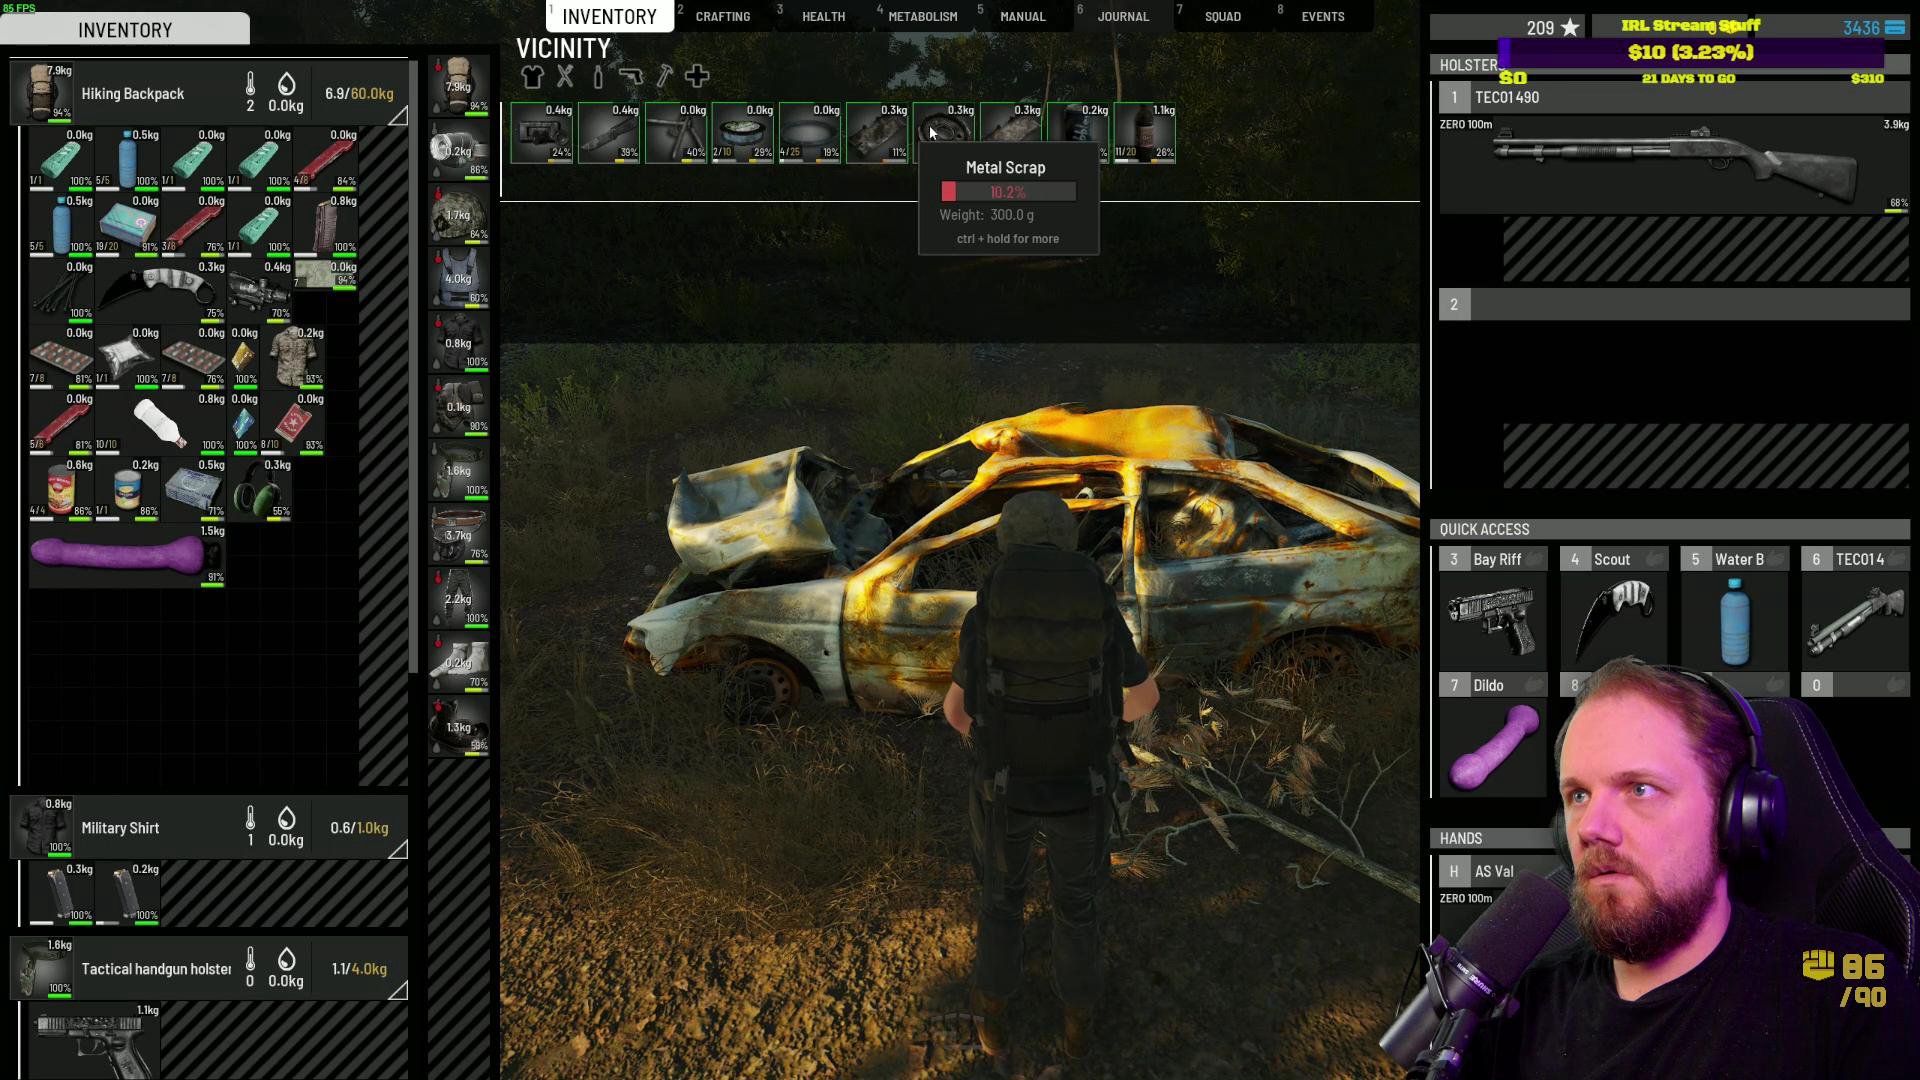This screenshot has width=1920, height=1080.
Task: Toggle the medical cross filter in Vicinity
Action: coord(697,76)
